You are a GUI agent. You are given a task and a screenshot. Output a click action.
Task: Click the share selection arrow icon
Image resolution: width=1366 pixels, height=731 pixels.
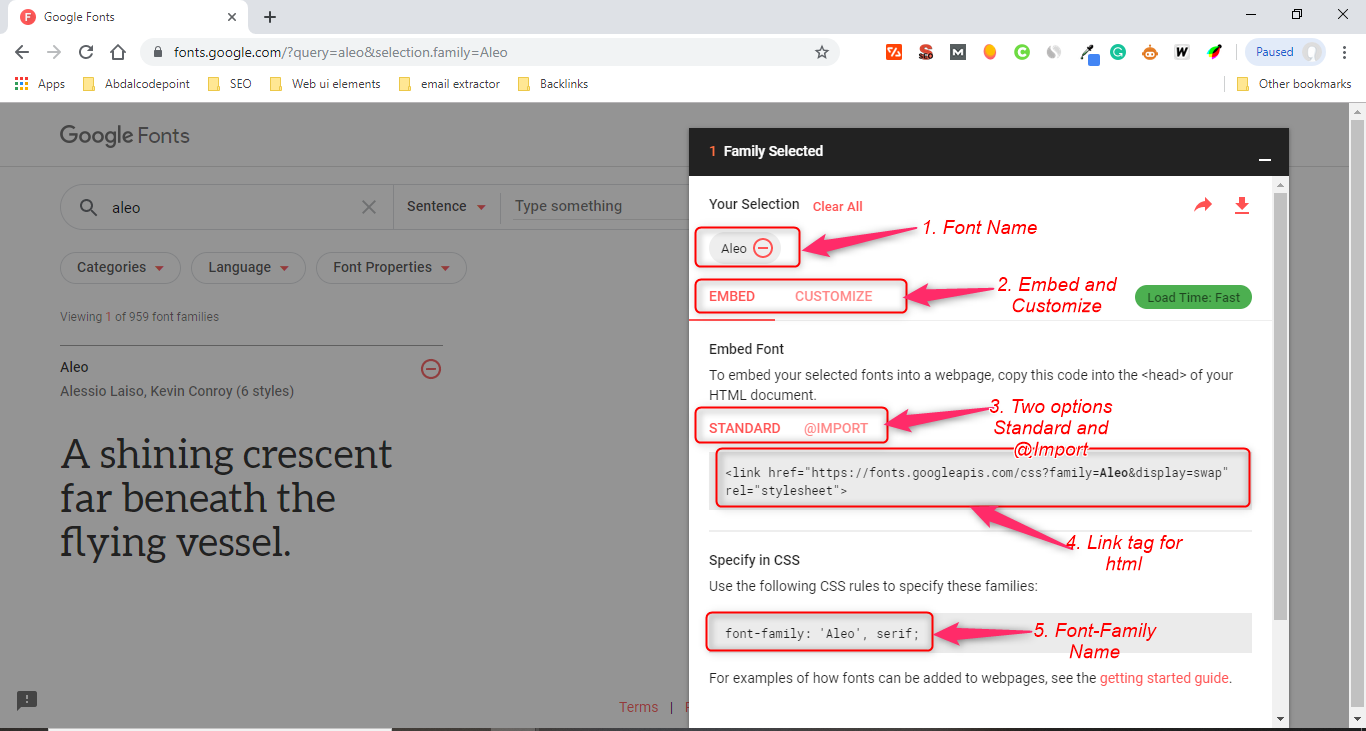[1202, 205]
